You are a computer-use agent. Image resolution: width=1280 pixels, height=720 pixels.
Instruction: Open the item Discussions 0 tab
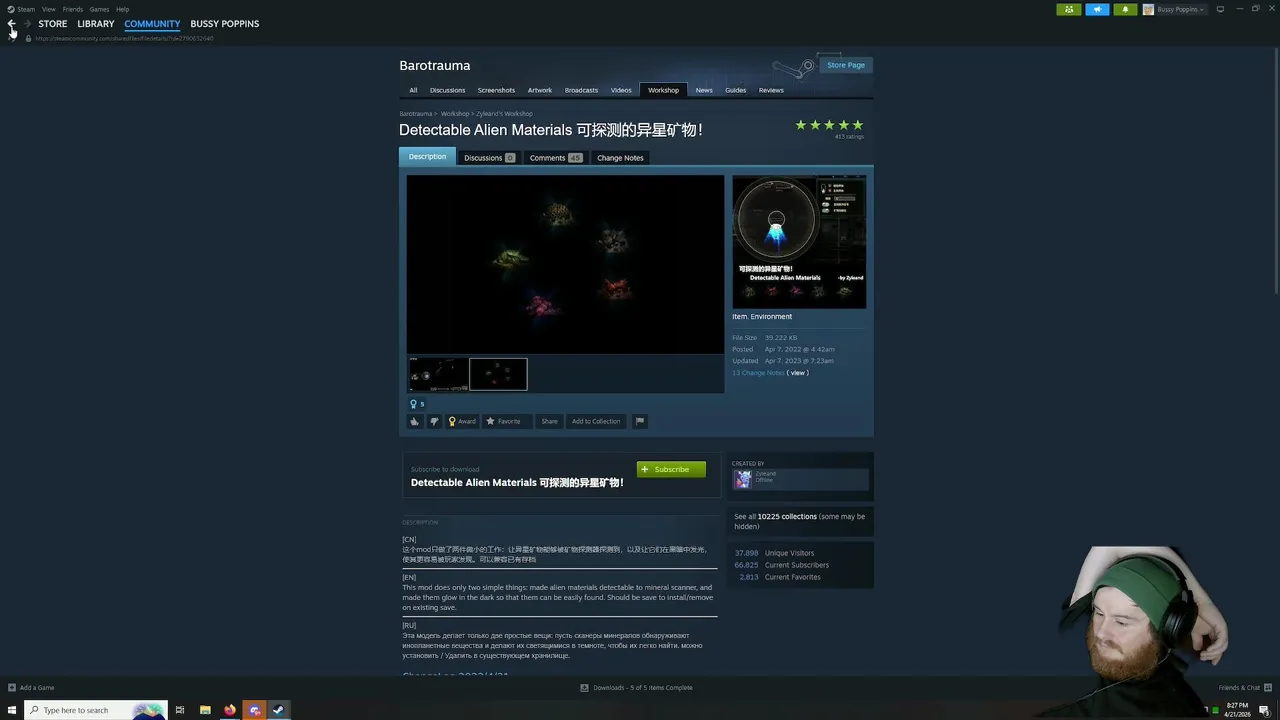pyautogui.click(x=489, y=158)
